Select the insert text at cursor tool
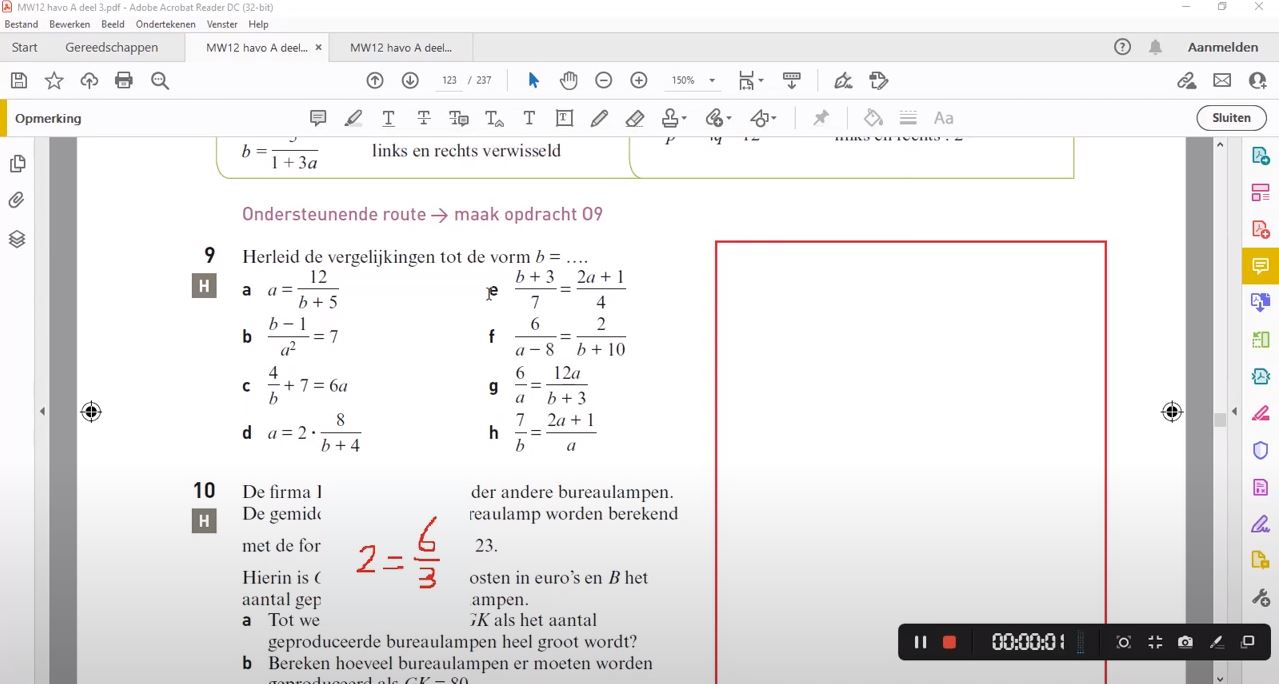The height and width of the screenshot is (684, 1279). [x=494, y=118]
